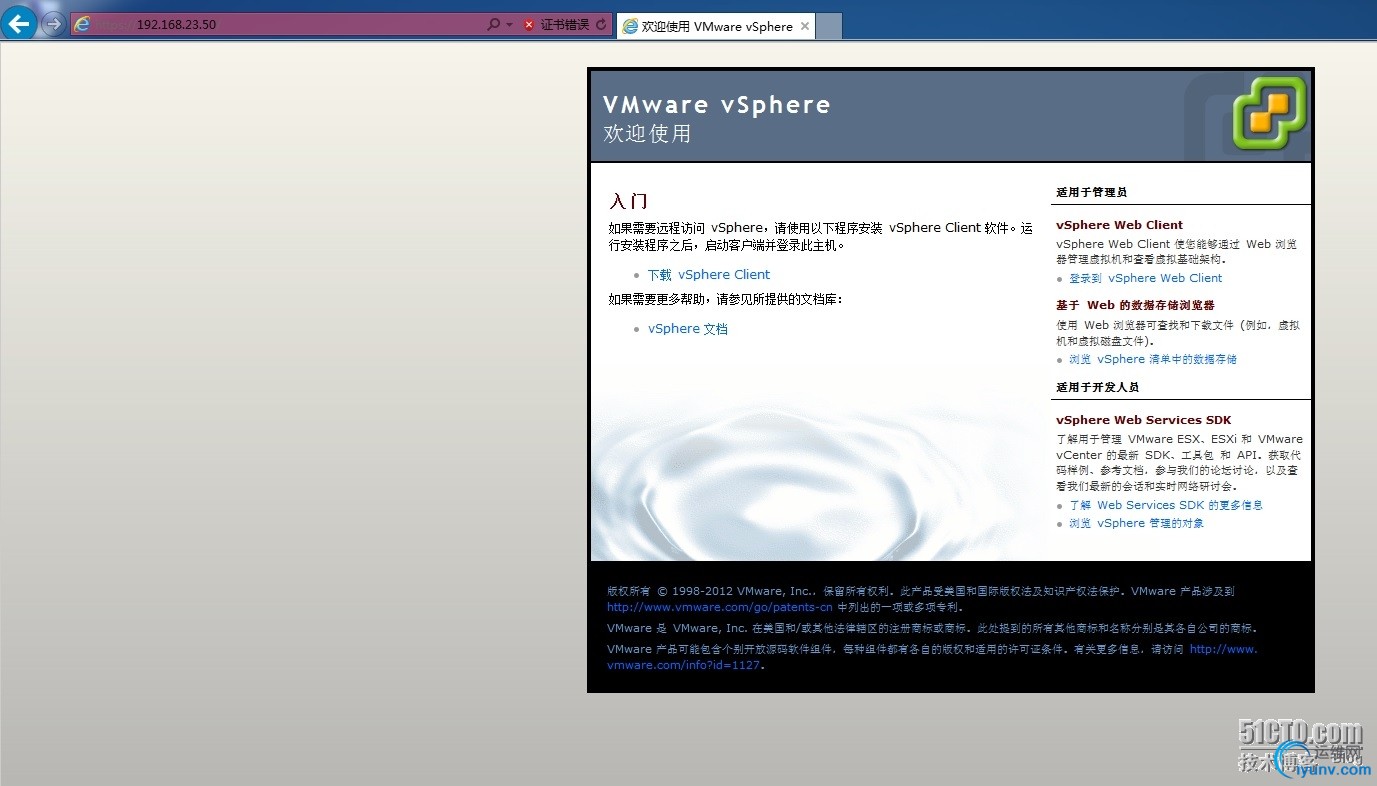Click the 适用于开发人员 section label
This screenshot has height=786, width=1377.
pyautogui.click(x=1098, y=388)
